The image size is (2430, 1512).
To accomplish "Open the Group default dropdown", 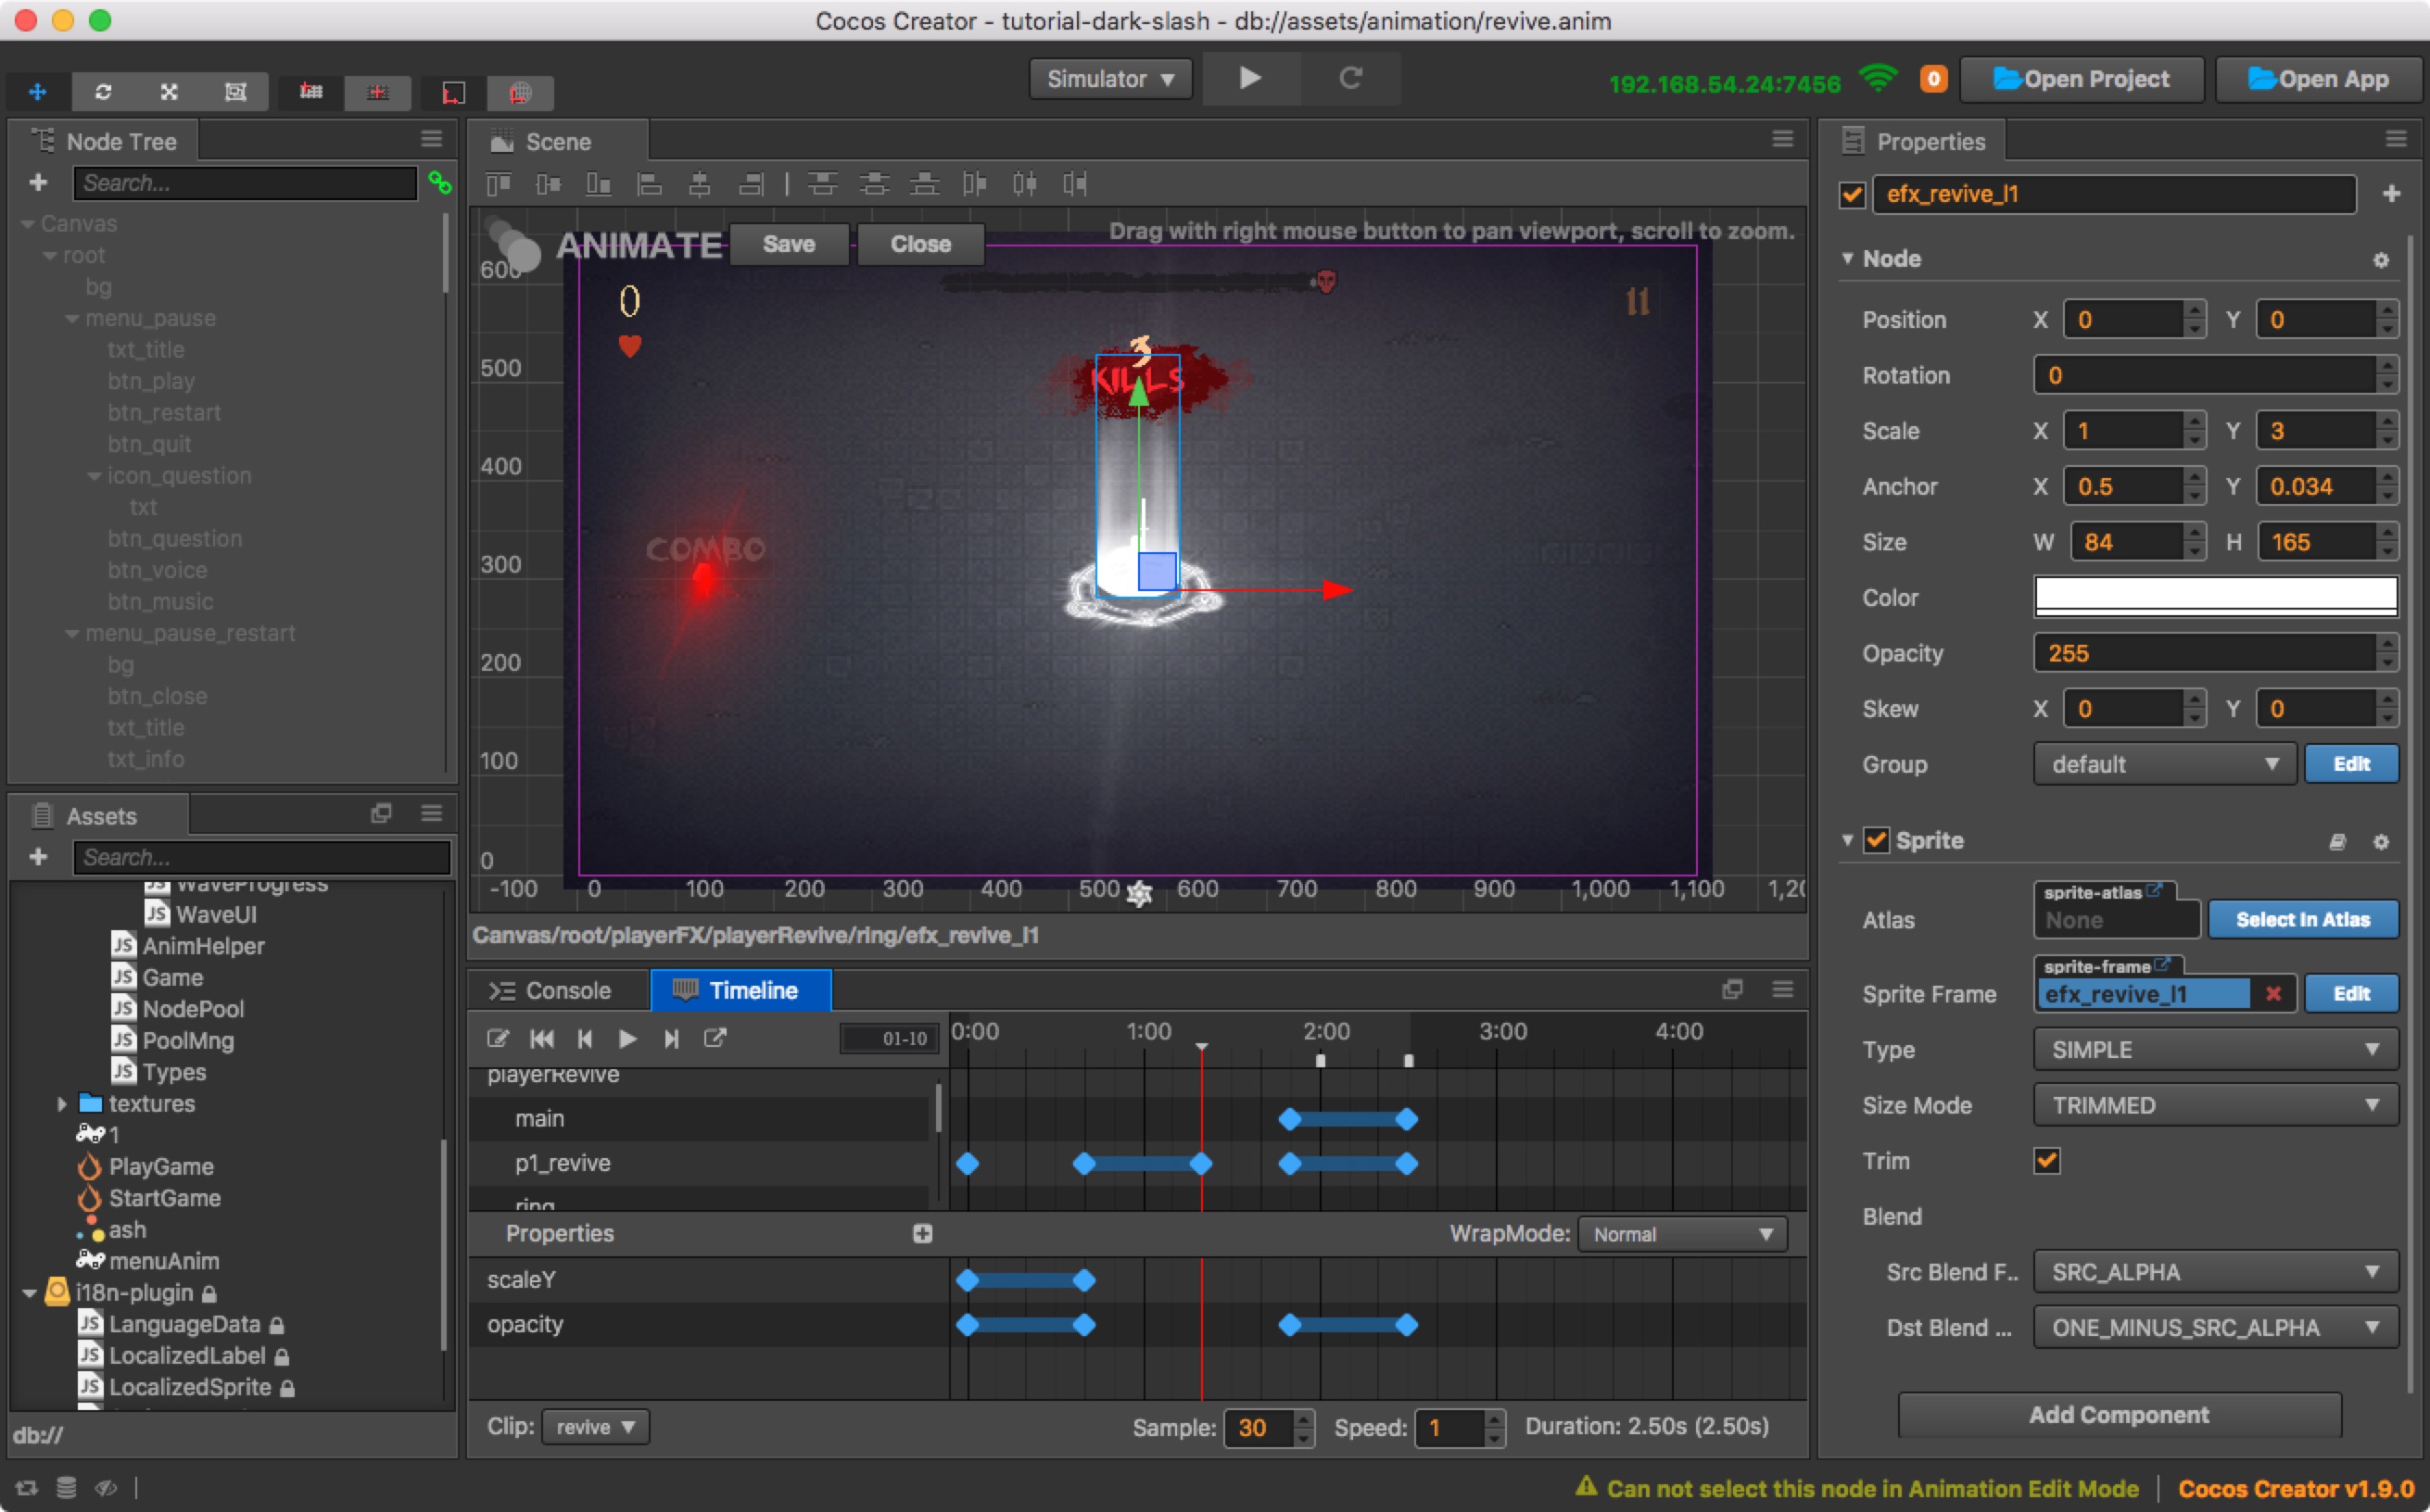I will coord(2164,764).
